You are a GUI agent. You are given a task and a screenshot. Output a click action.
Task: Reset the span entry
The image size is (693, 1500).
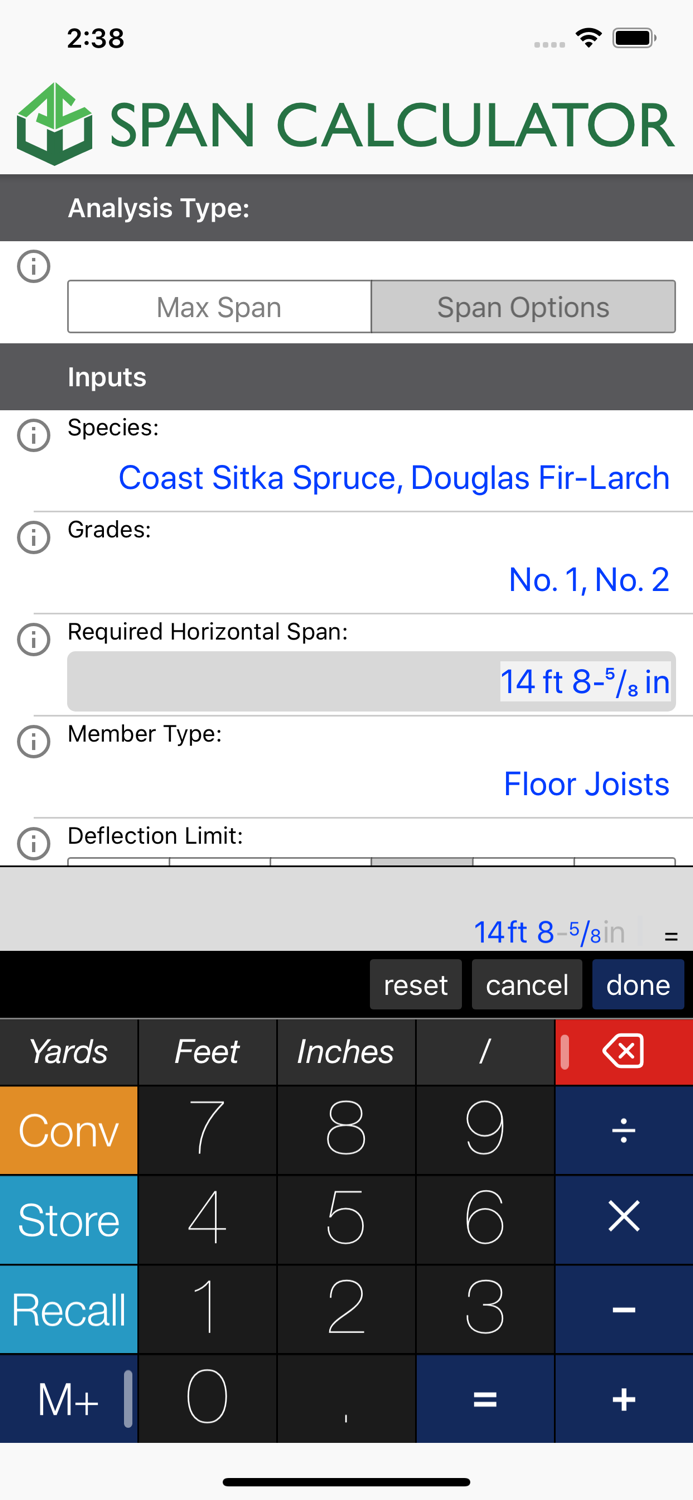tap(416, 984)
